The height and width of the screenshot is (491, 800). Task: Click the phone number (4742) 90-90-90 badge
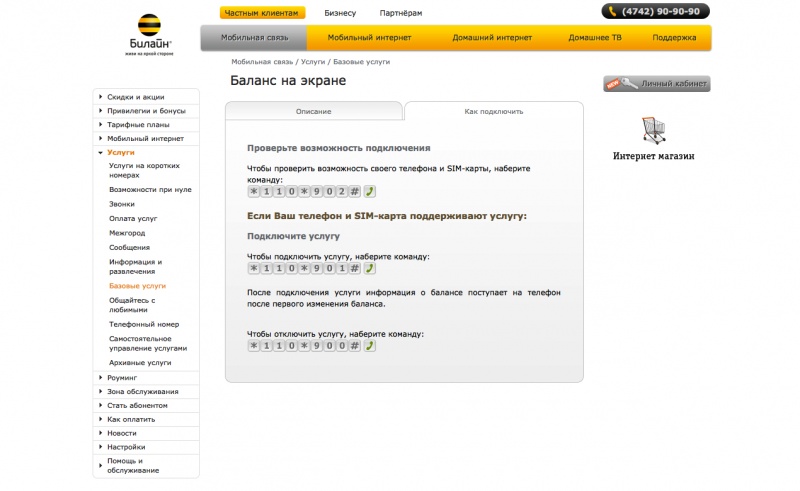655,11
